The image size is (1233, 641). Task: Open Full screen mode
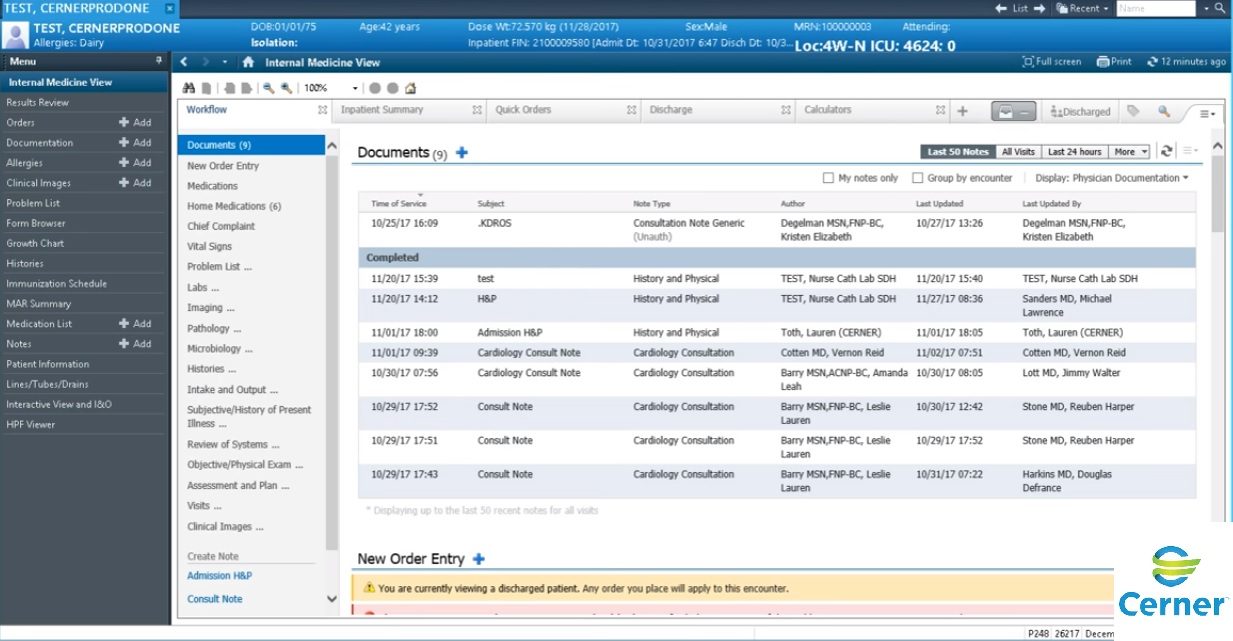point(1053,61)
